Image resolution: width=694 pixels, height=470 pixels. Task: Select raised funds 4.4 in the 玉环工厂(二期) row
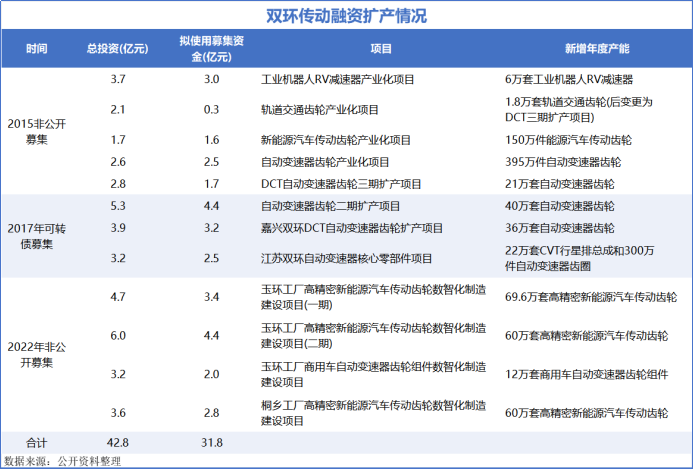click(212, 335)
